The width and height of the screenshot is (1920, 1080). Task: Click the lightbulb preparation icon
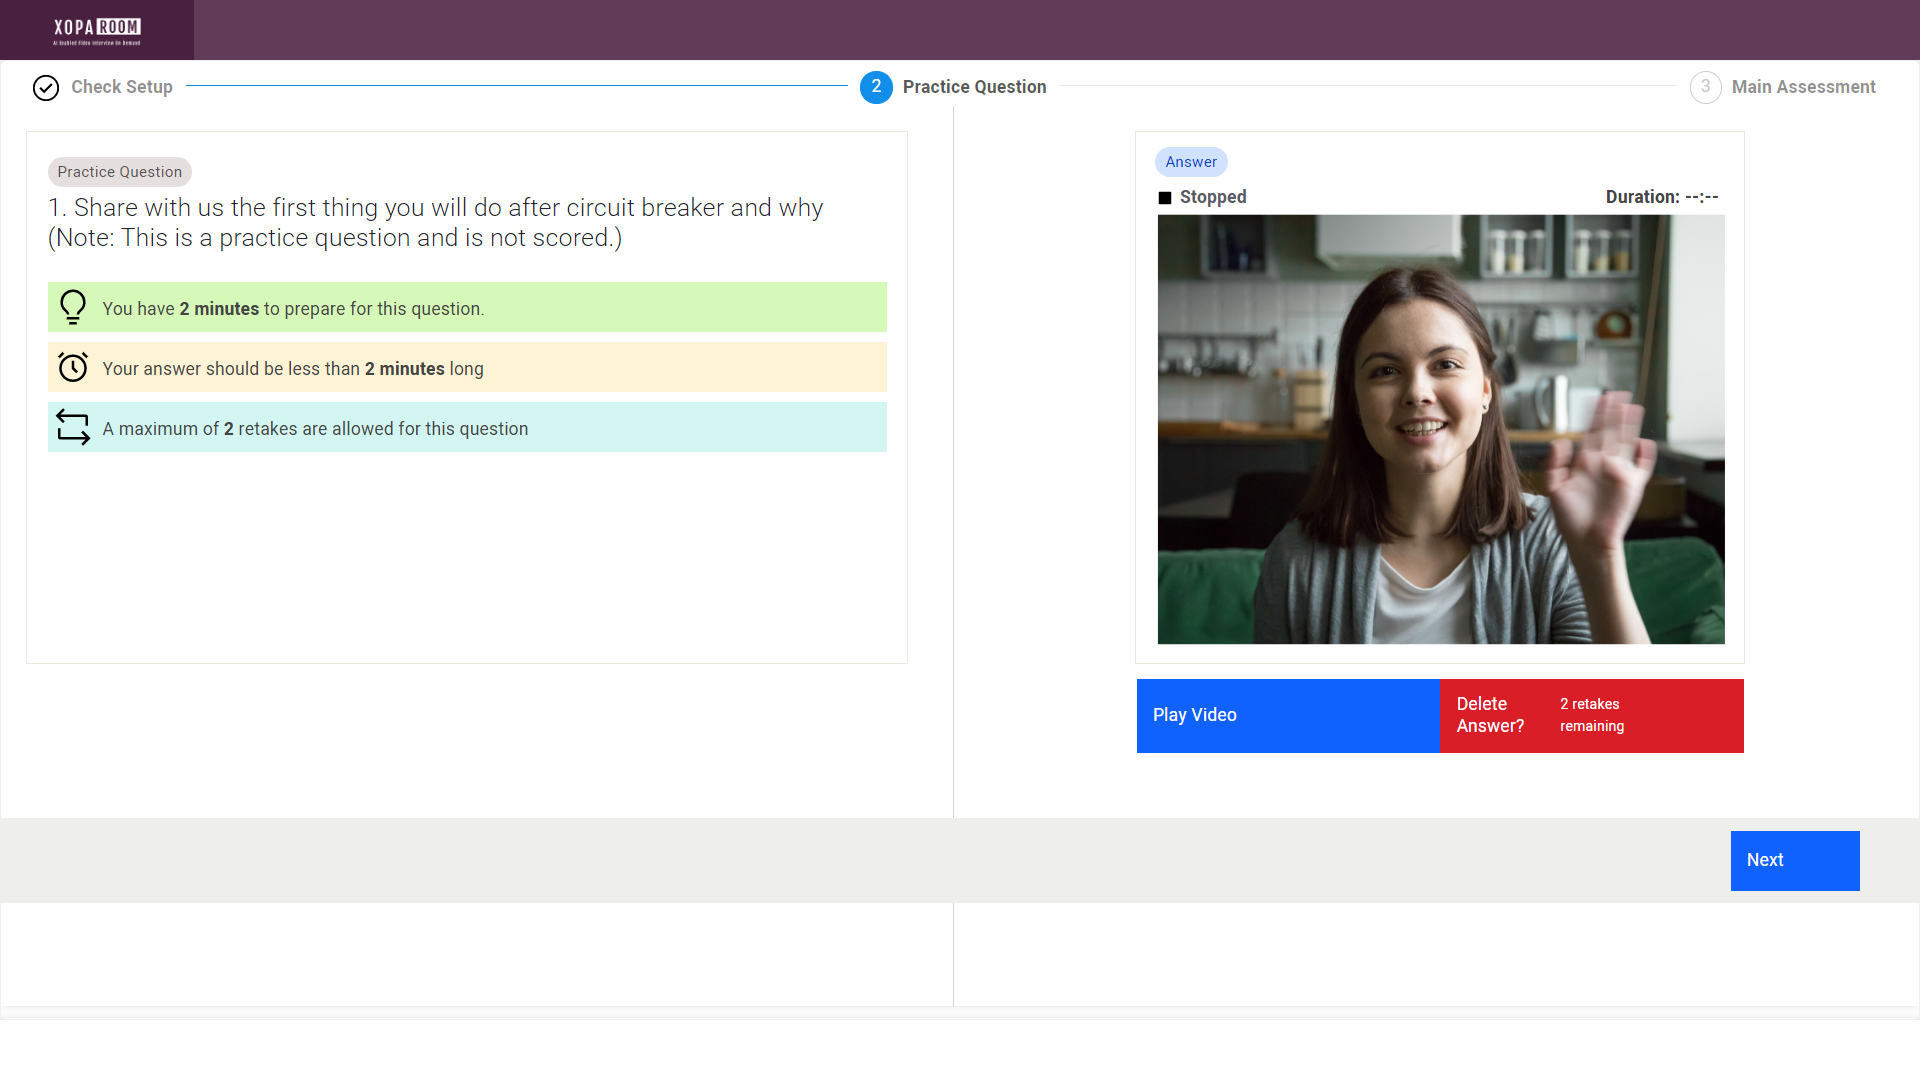tap(73, 307)
